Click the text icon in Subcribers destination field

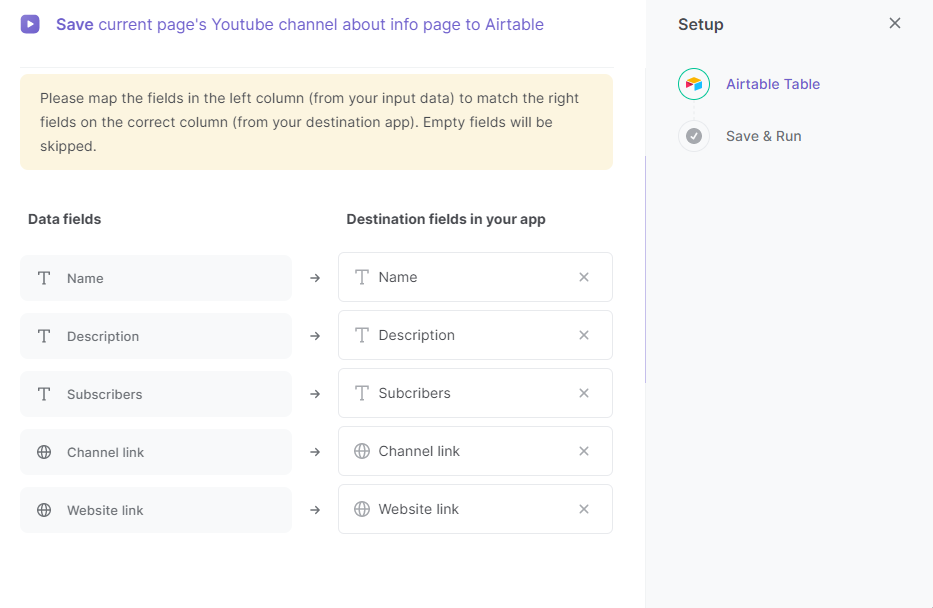tap(362, 393)
